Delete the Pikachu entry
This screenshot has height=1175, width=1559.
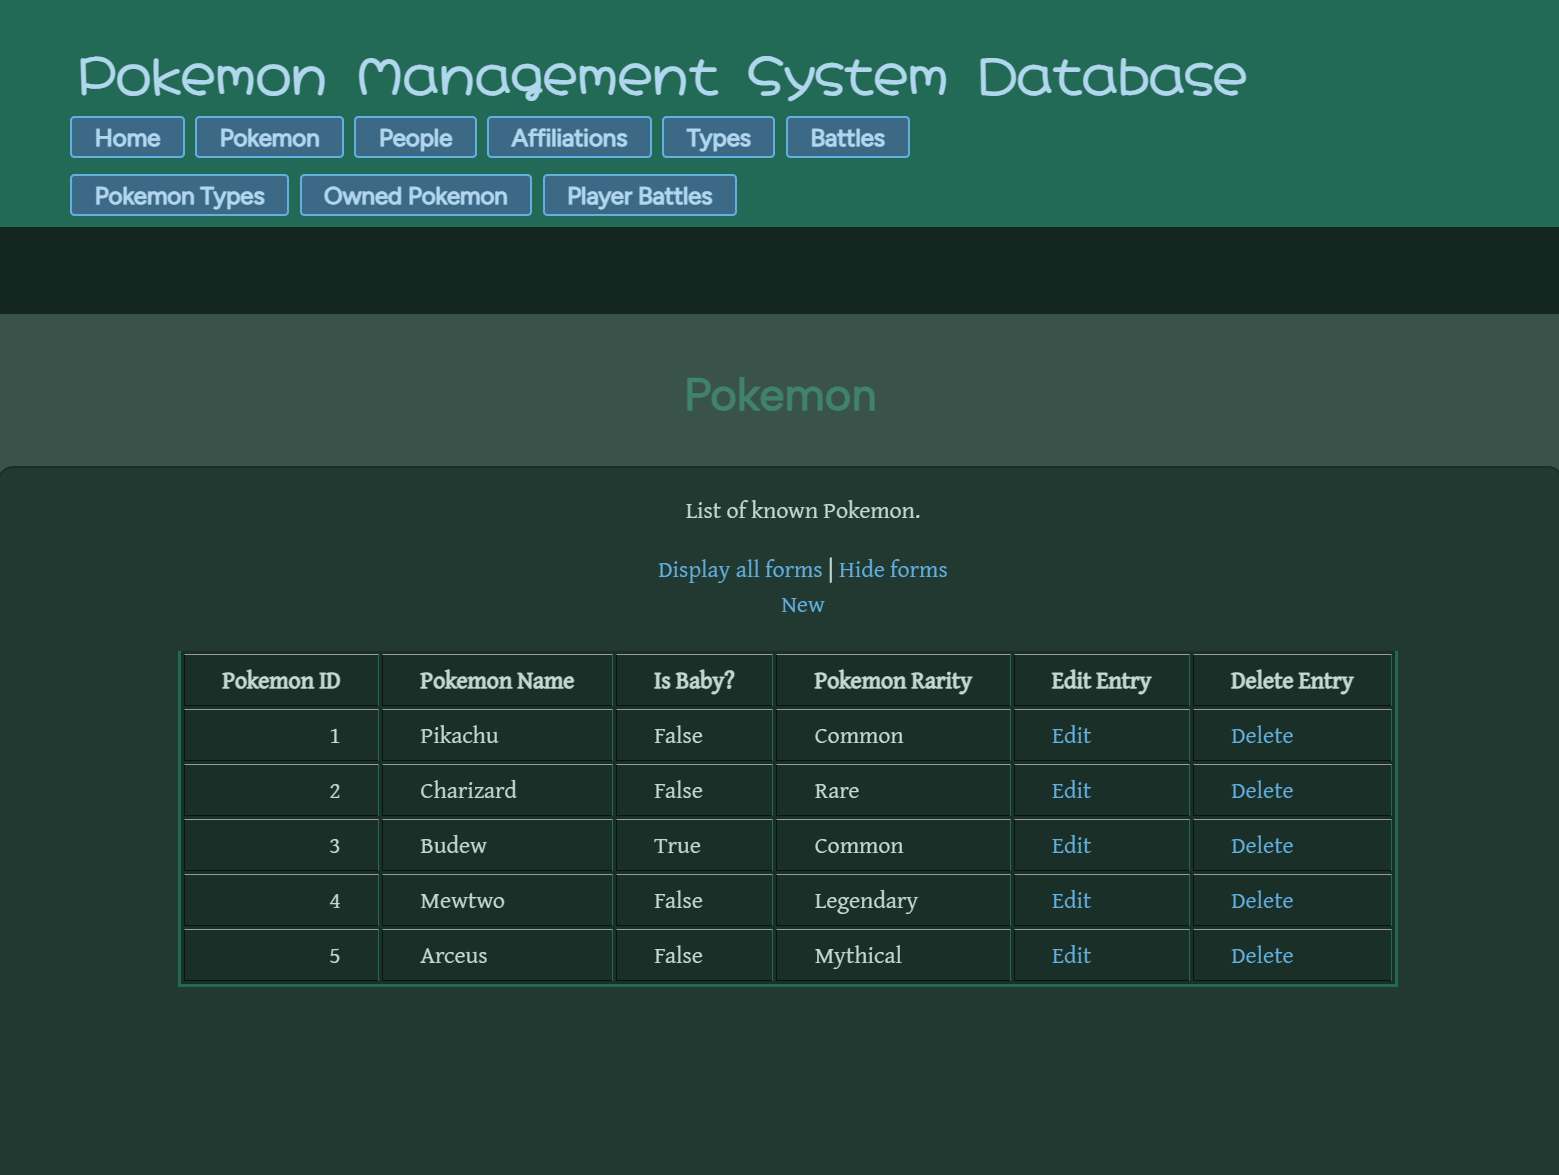[x=1262, y=736]
